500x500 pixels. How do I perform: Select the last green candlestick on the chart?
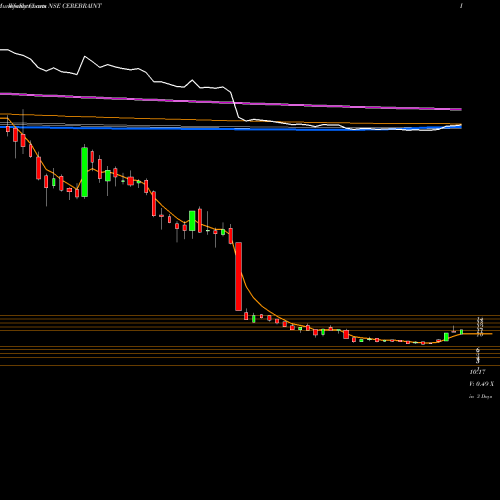click(462, 332)
